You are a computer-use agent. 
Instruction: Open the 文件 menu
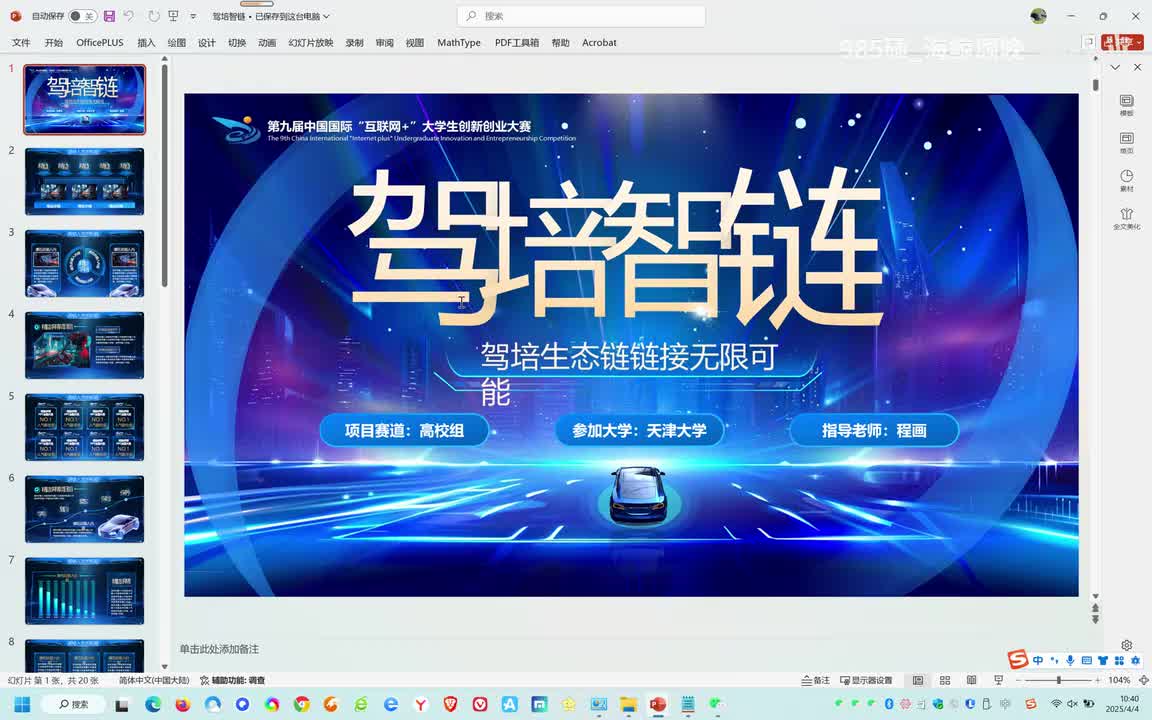[x=21, y=43]
